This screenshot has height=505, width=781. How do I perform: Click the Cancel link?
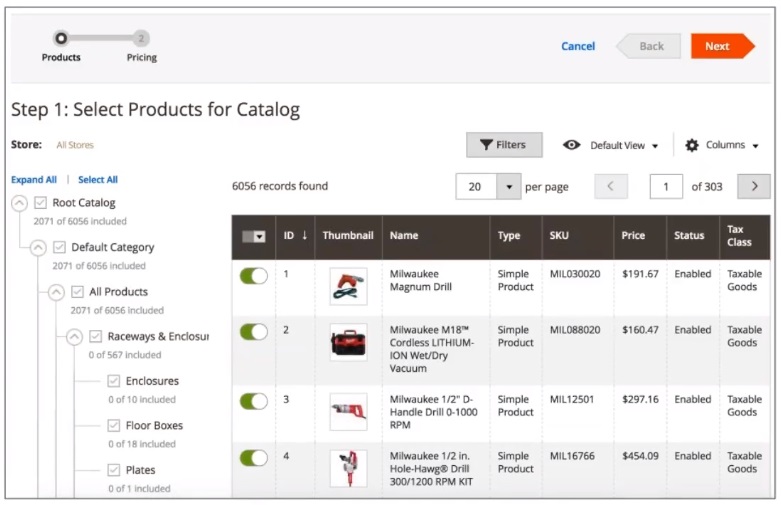(578, 46)
